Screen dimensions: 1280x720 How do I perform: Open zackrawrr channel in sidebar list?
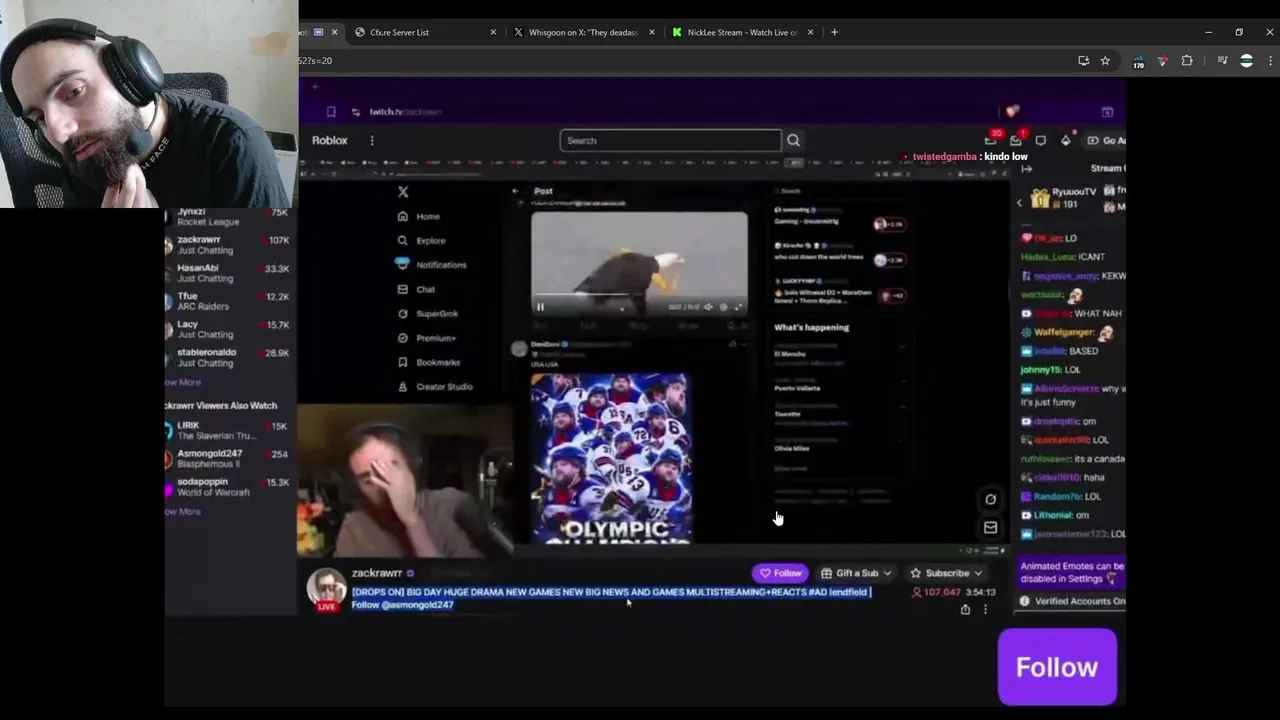tap(228, 245)
